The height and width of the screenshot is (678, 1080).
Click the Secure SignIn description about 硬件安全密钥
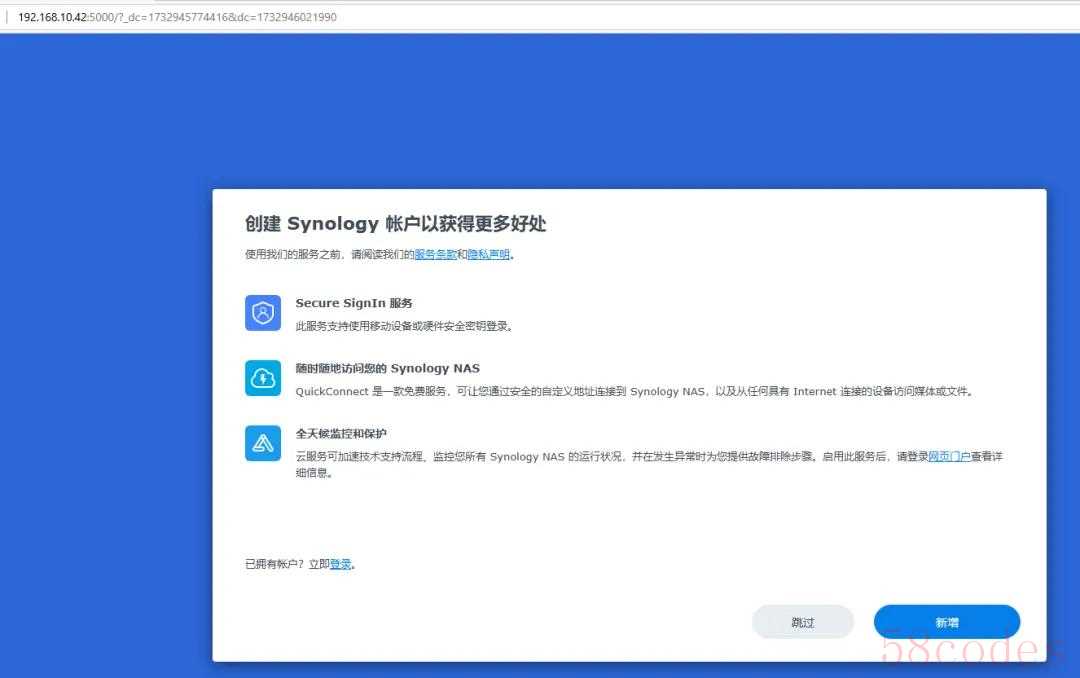pyautogui.click(x=404, y=326)
